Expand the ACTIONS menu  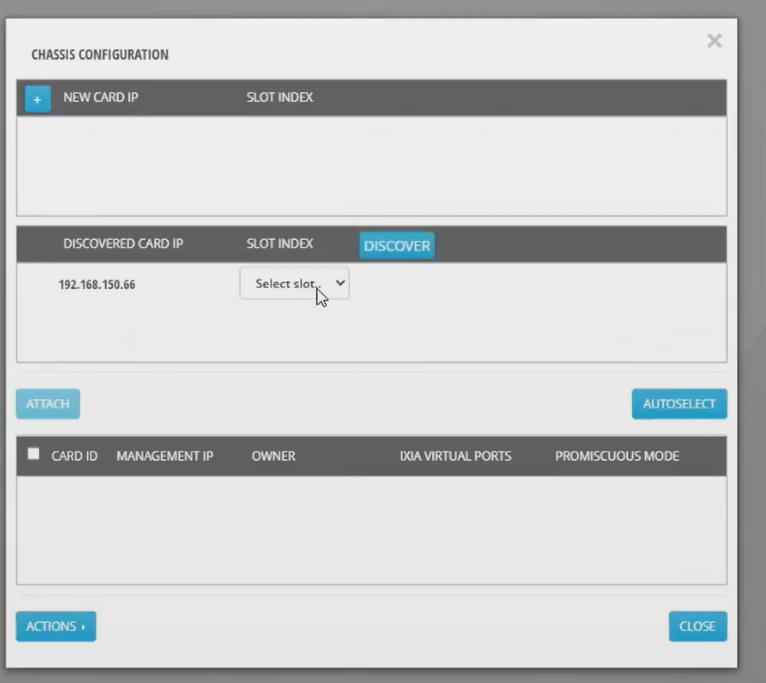click(x=56, y=626)
